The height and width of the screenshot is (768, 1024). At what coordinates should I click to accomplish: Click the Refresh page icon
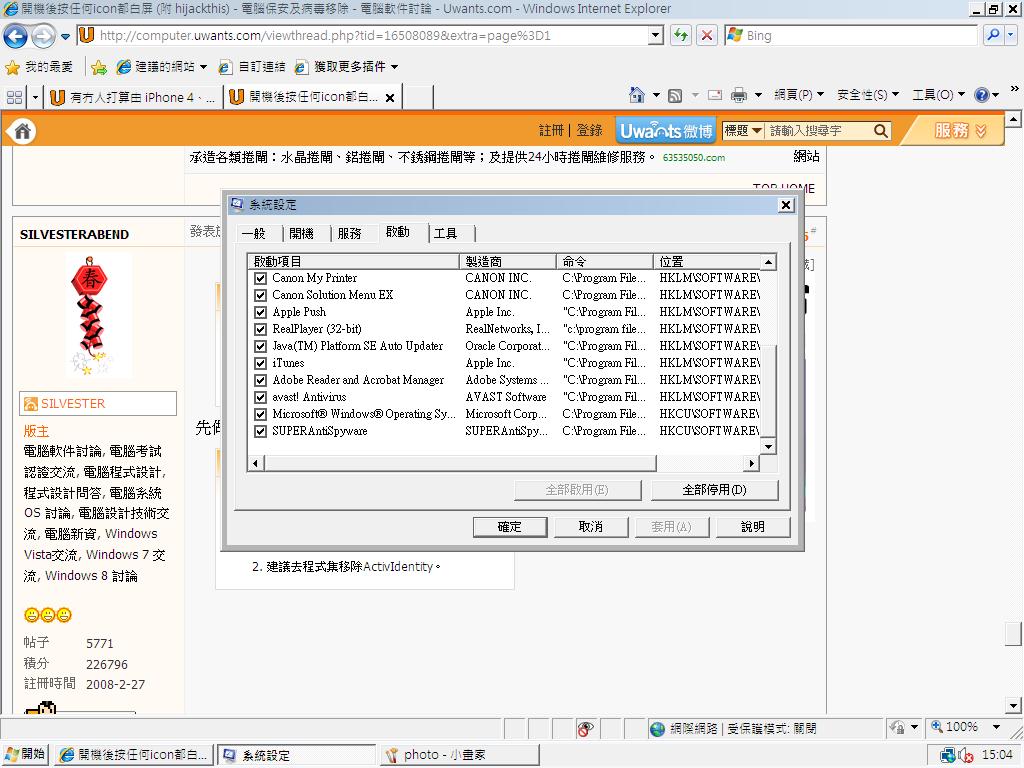[x=680, y=35]
